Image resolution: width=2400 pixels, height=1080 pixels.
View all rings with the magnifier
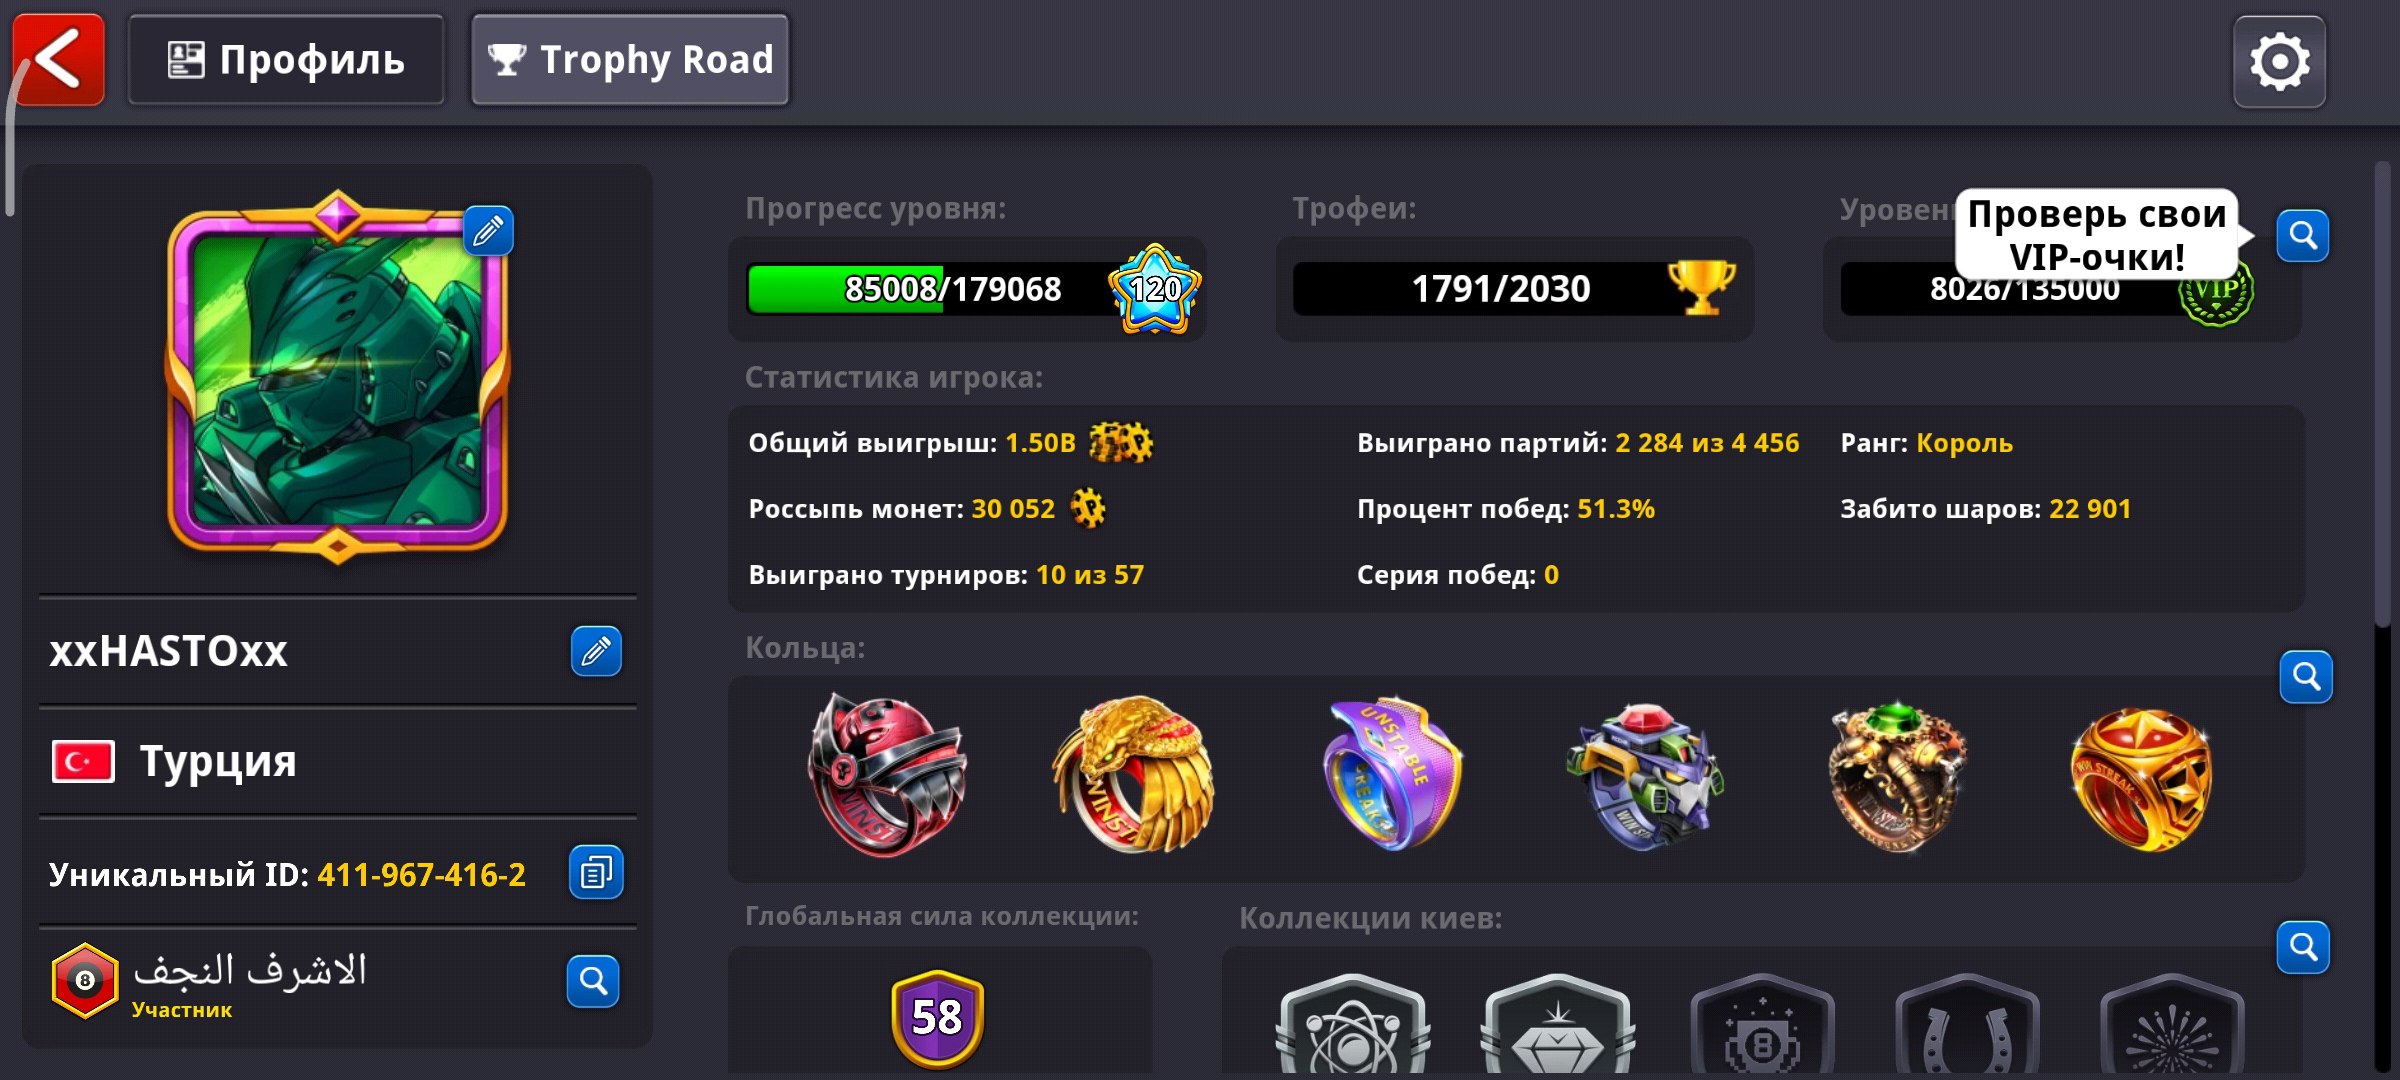click(x=2306, y=677)
